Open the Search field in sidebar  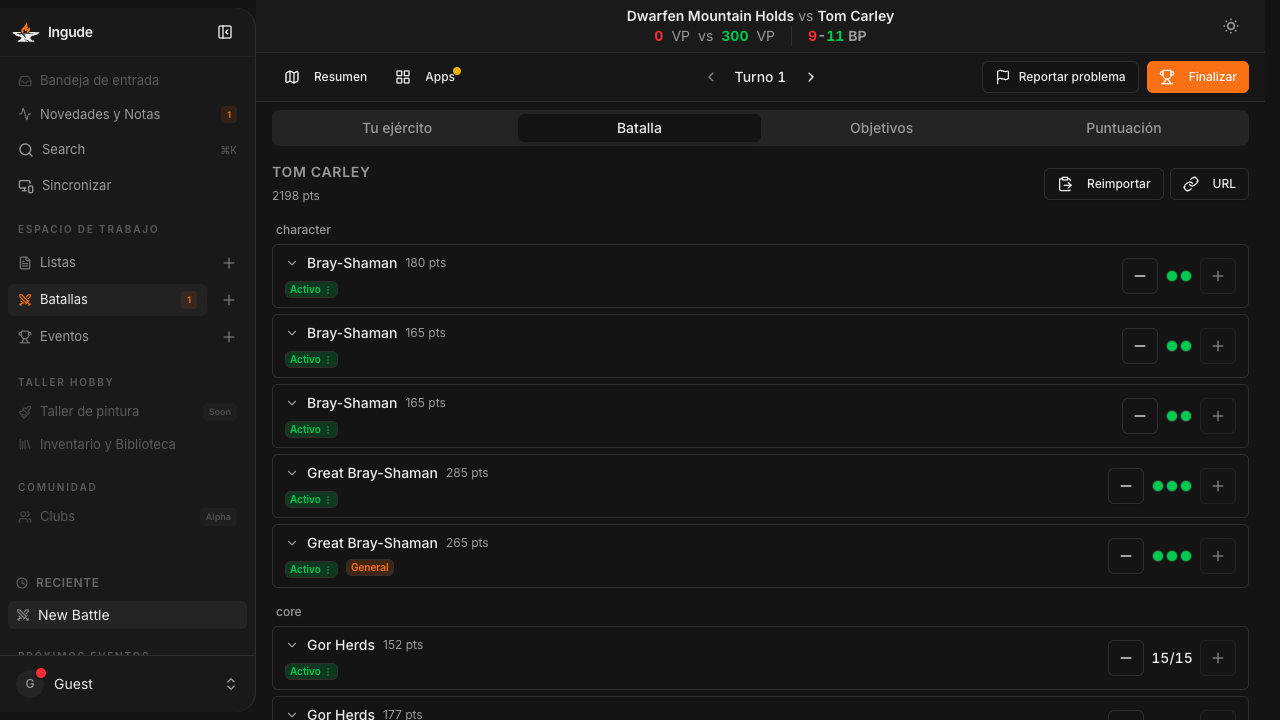[x=127, y=149]
